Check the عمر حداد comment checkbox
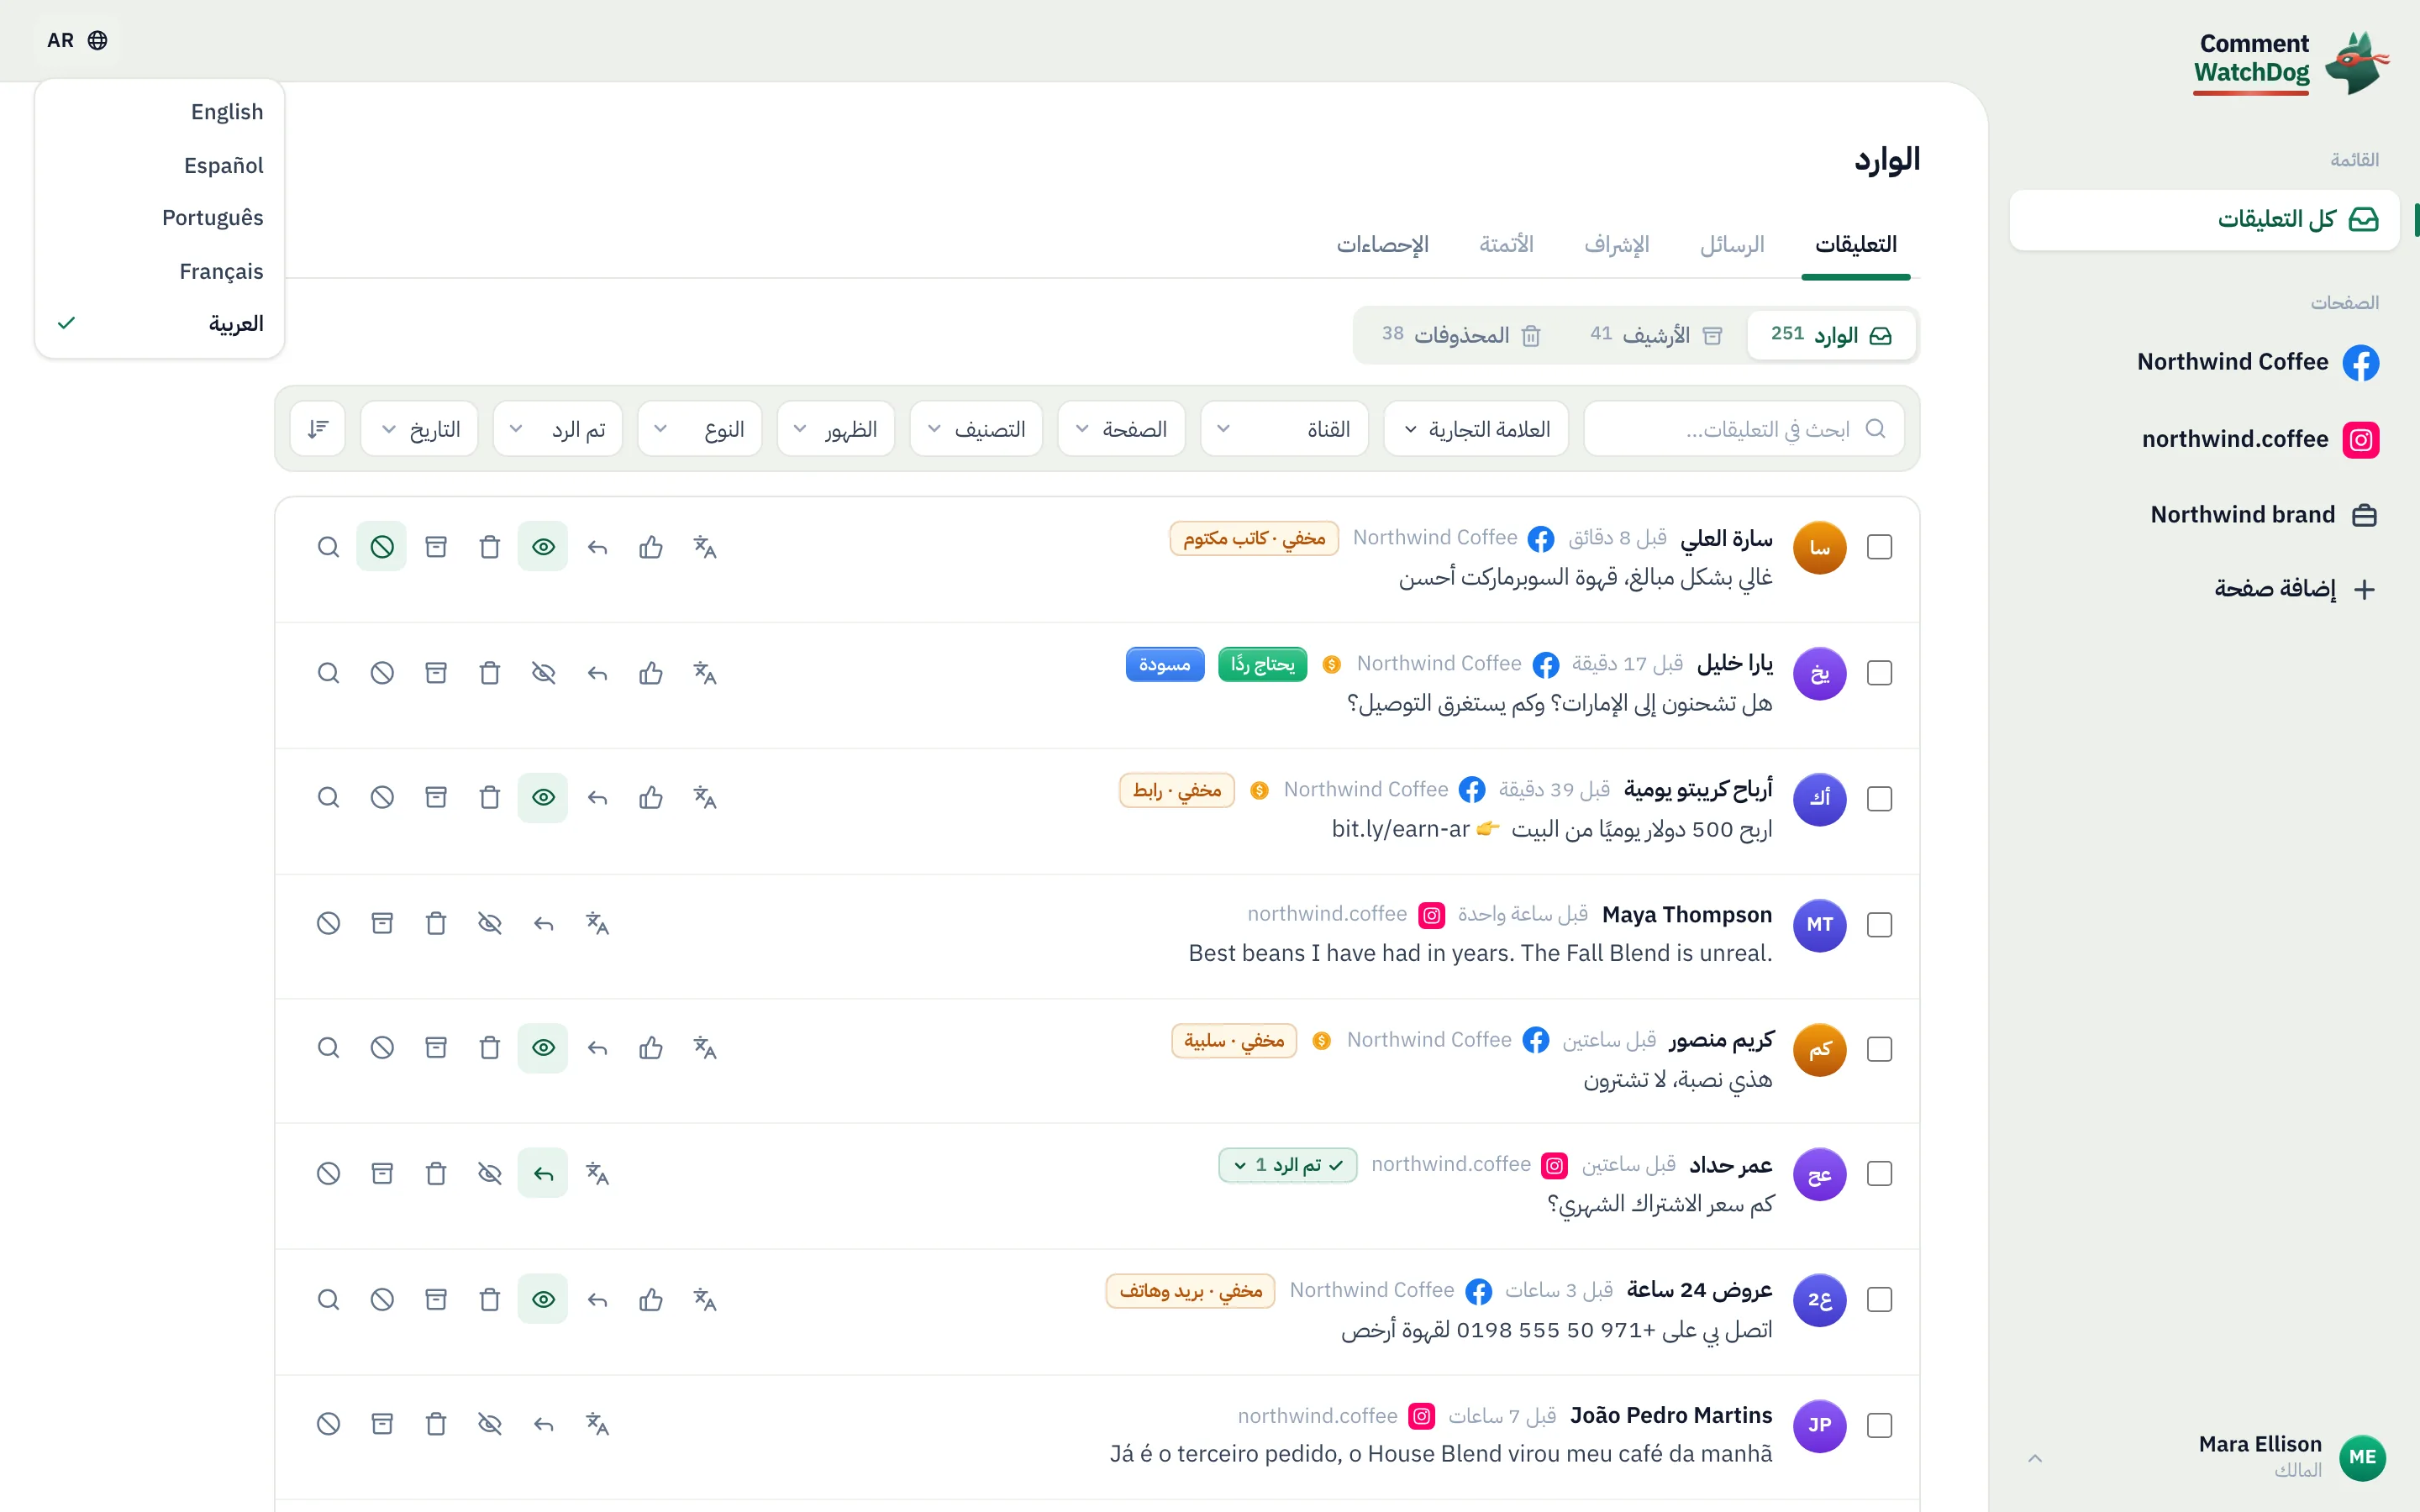This screenshot has width=2420, height=1512. tap(1880, 1173)
